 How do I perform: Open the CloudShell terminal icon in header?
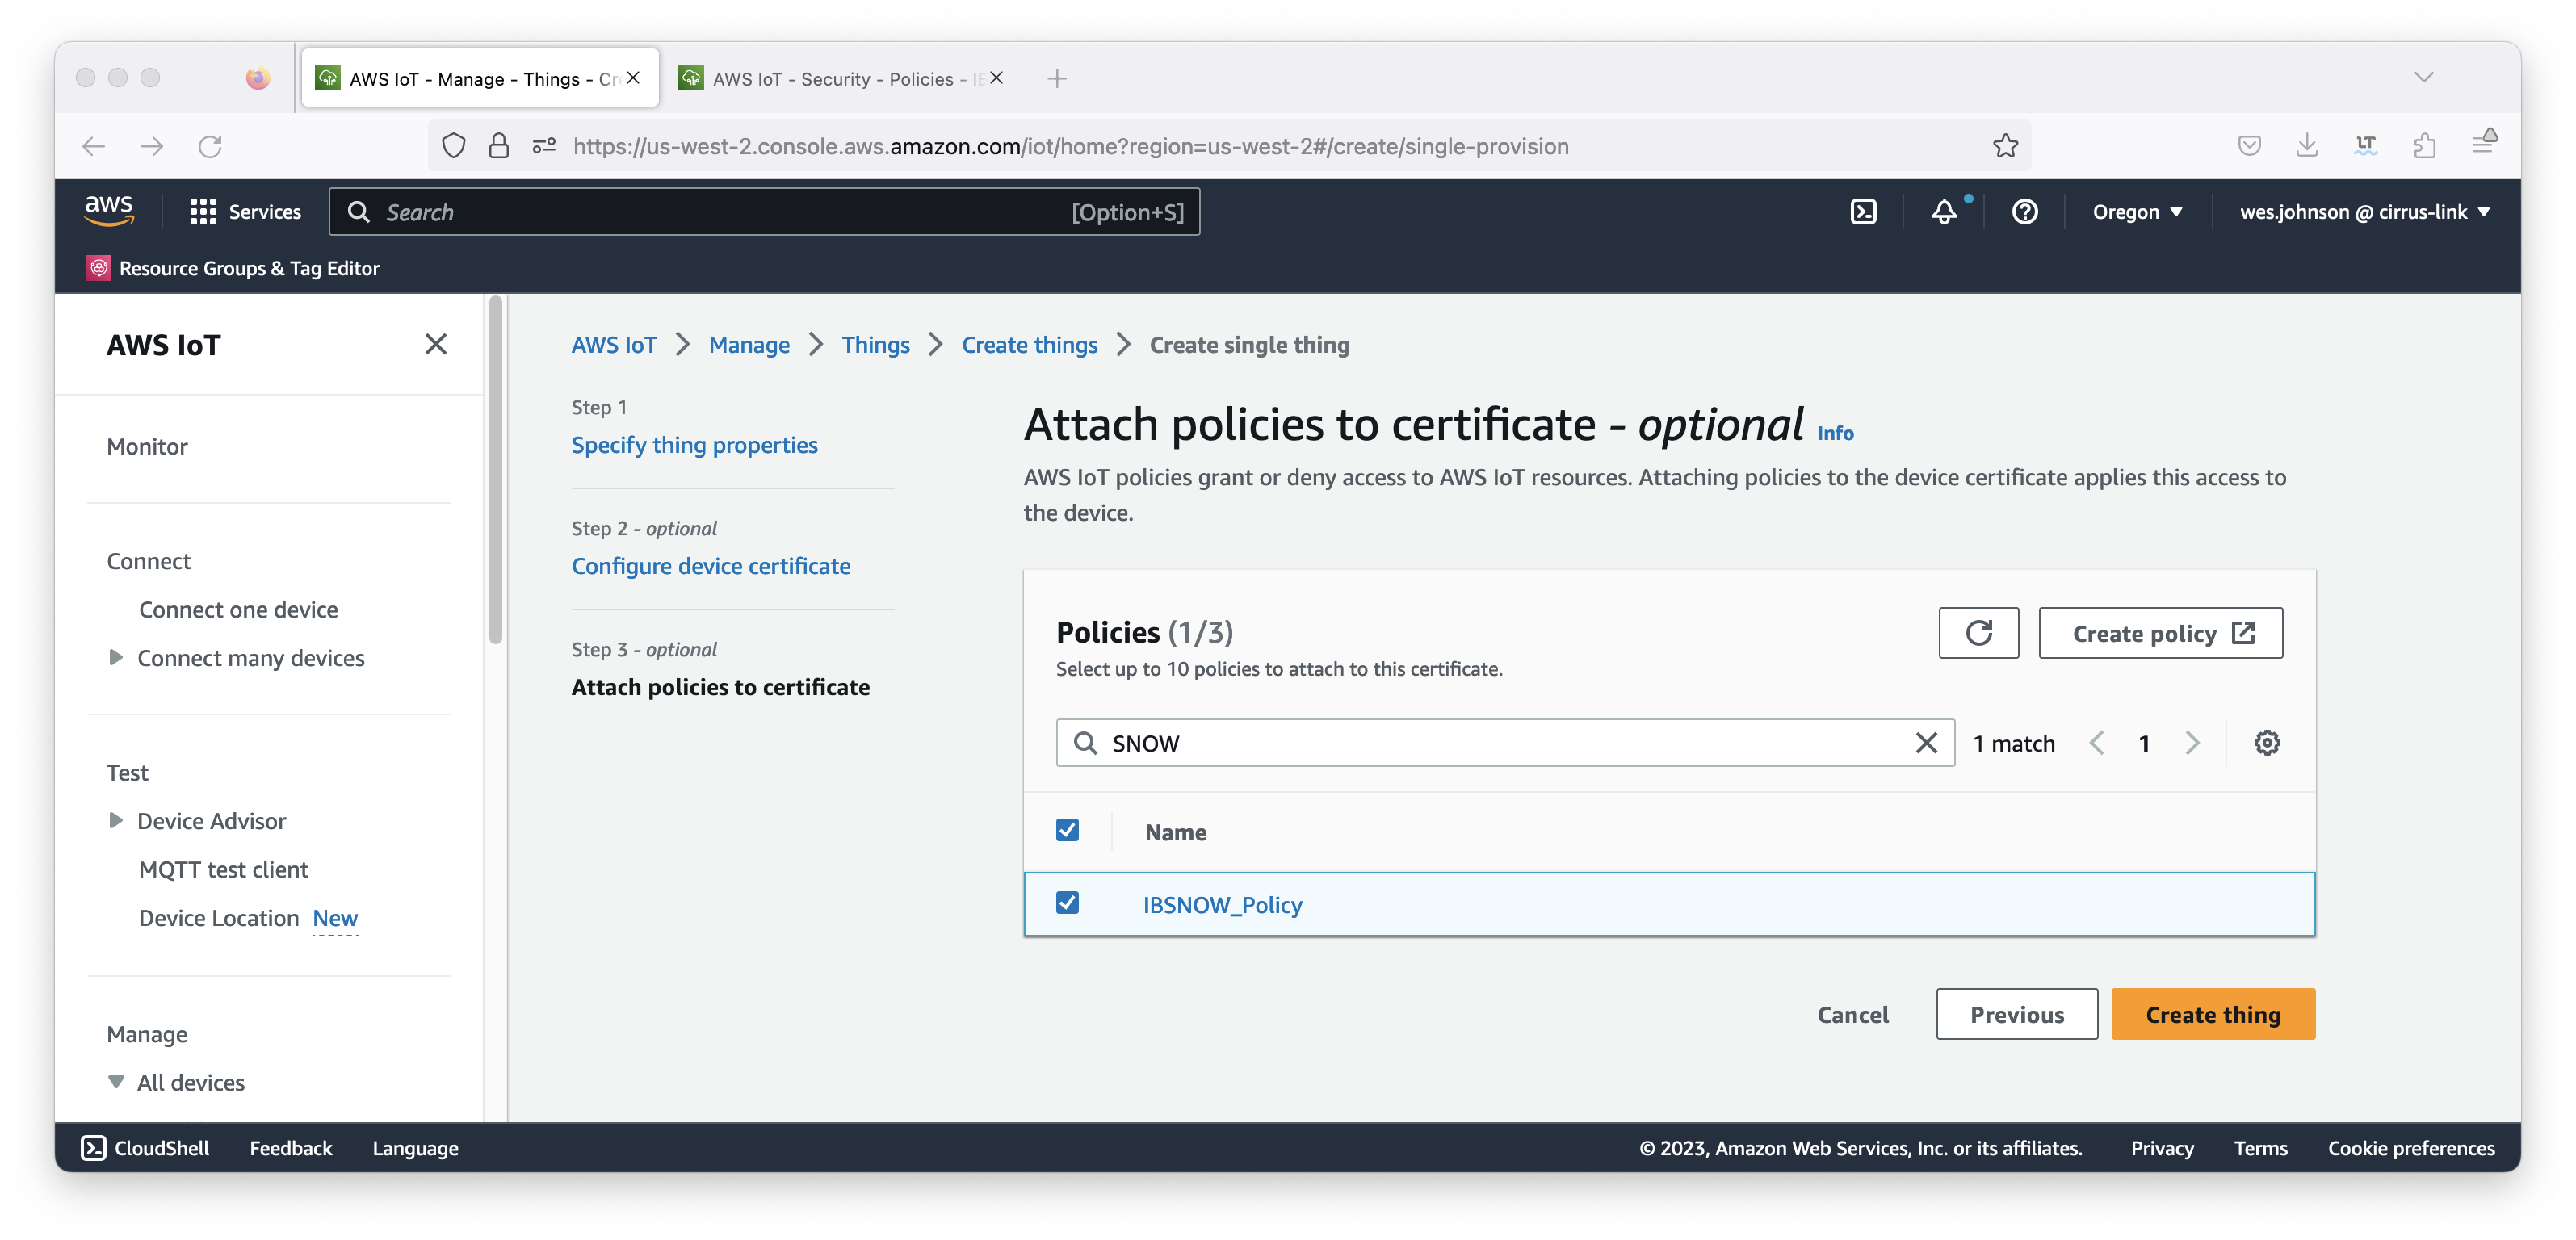1863,211
